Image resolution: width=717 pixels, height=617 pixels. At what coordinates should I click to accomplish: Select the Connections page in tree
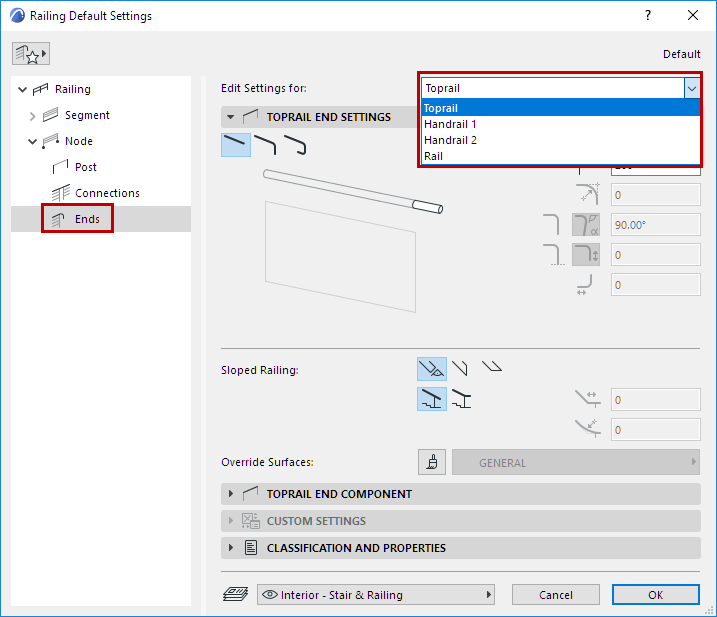tap(107, 193)
